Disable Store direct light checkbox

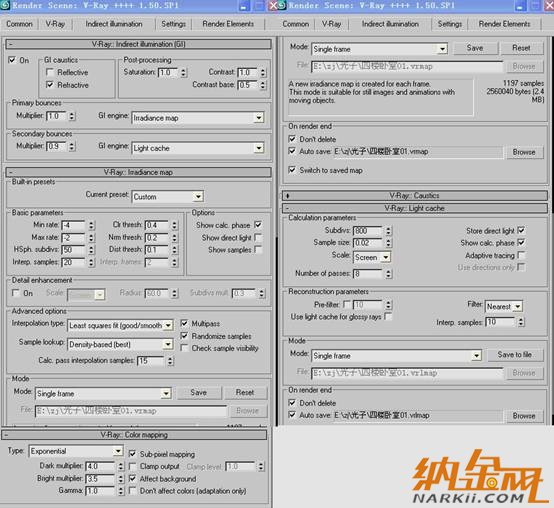521,230
